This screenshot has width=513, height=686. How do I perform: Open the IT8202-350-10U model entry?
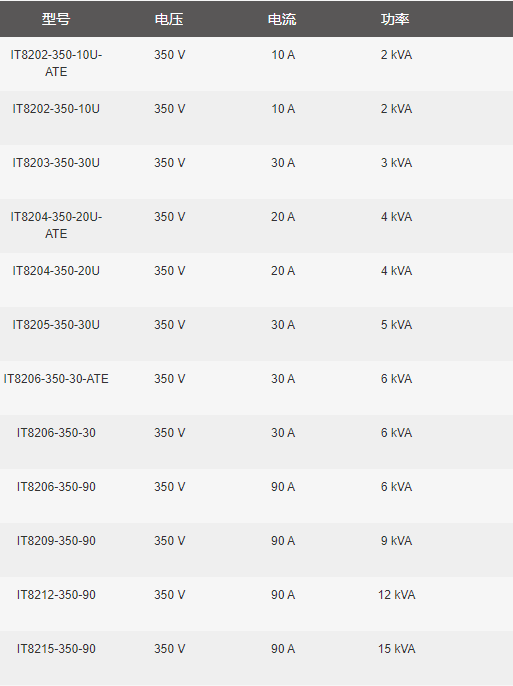pyautogui.click(x=56, y=109)
